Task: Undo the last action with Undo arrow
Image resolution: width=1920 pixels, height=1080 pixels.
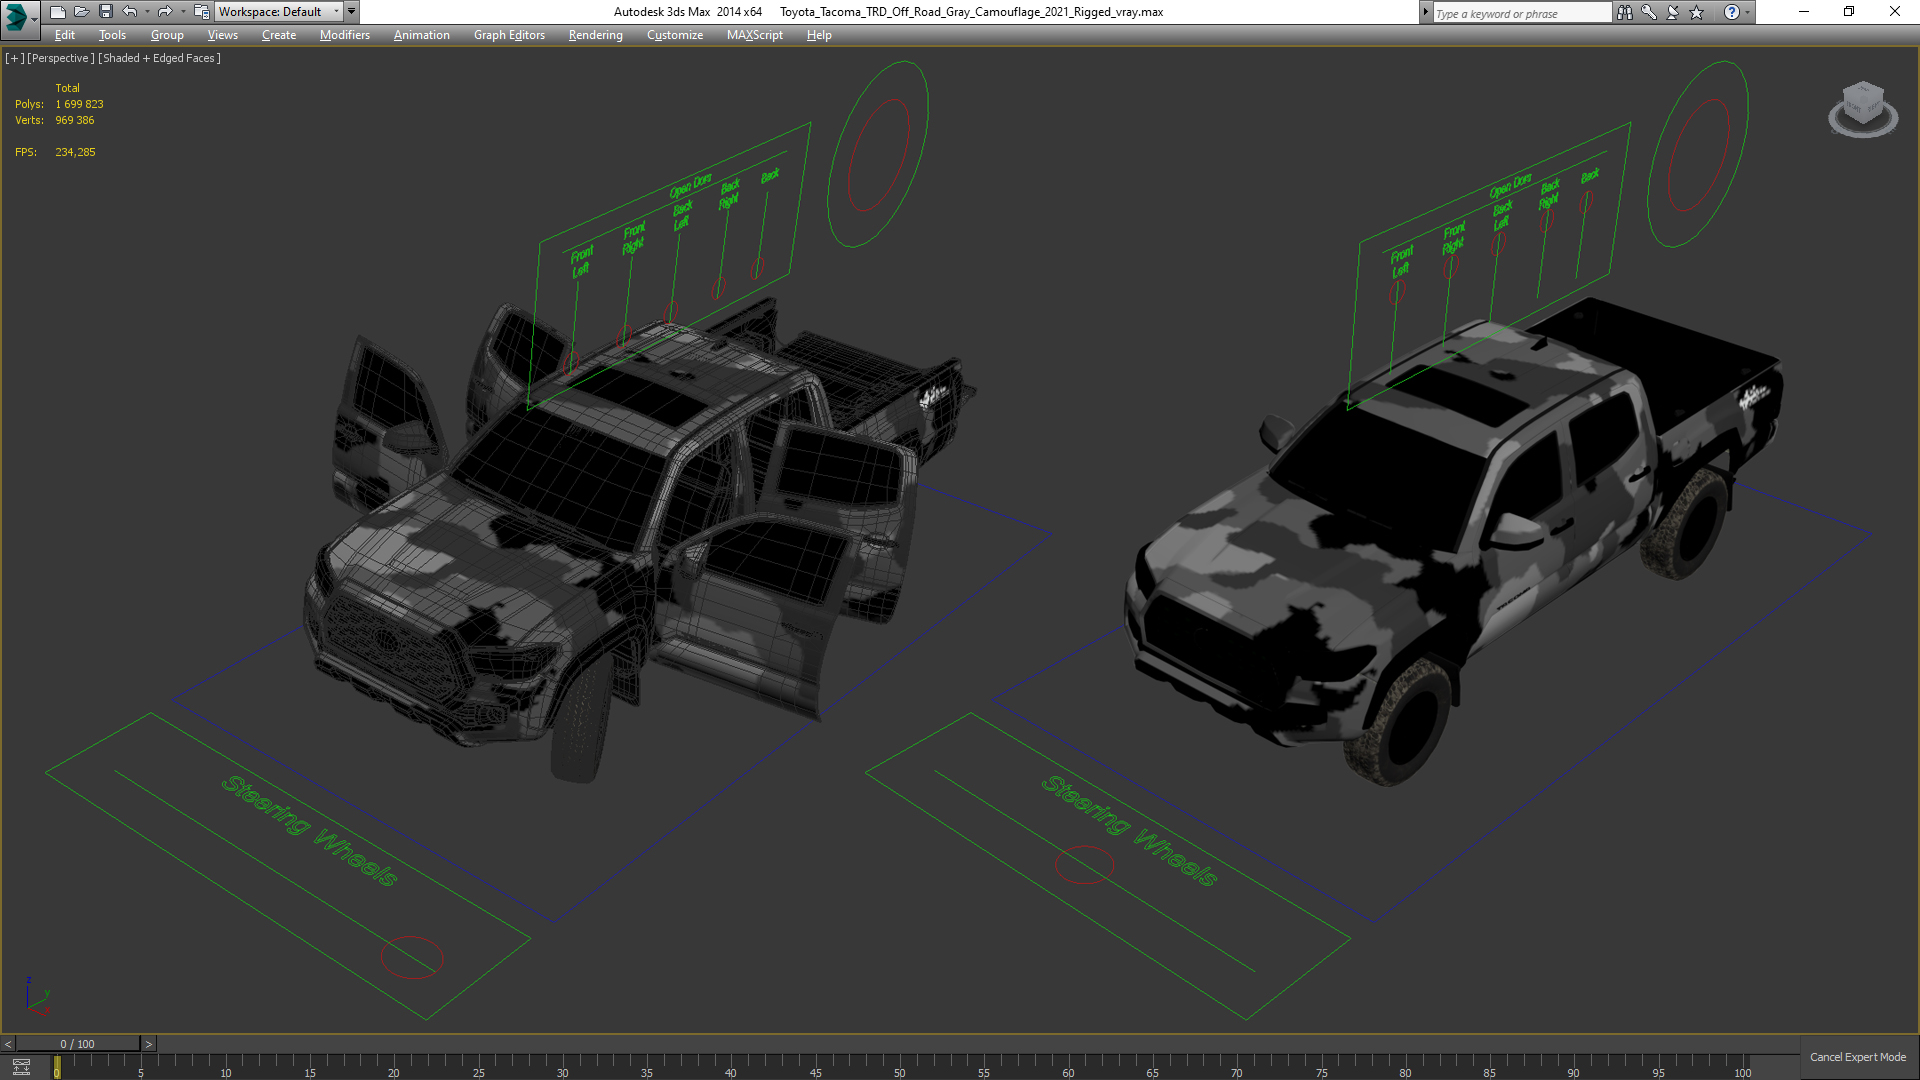Action: pyautogui.click(x=130, y=12)
